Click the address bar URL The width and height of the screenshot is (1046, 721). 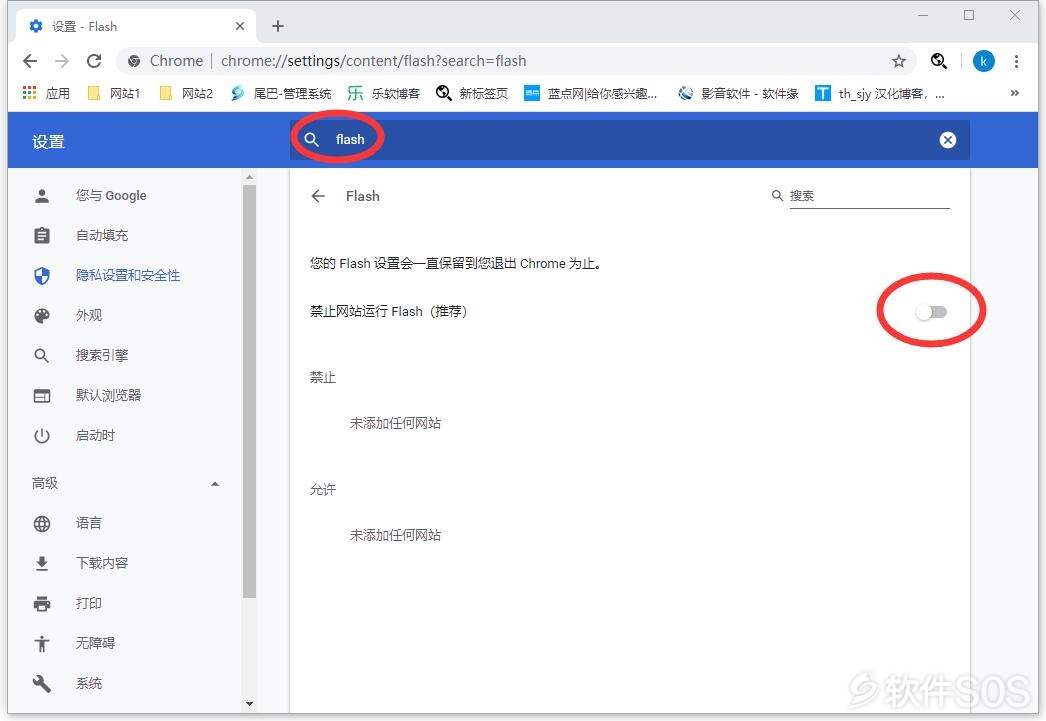pyautogui.click(x=374, y=61)
